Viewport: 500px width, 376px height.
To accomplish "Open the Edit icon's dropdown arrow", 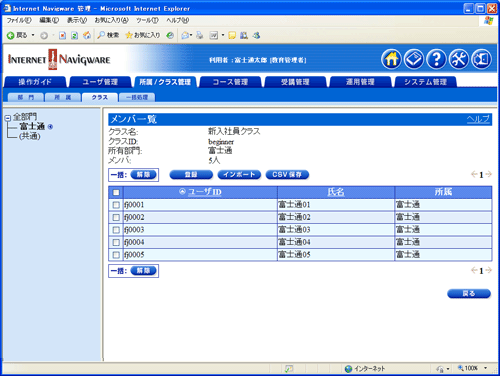I will click(x=223, y=35).
